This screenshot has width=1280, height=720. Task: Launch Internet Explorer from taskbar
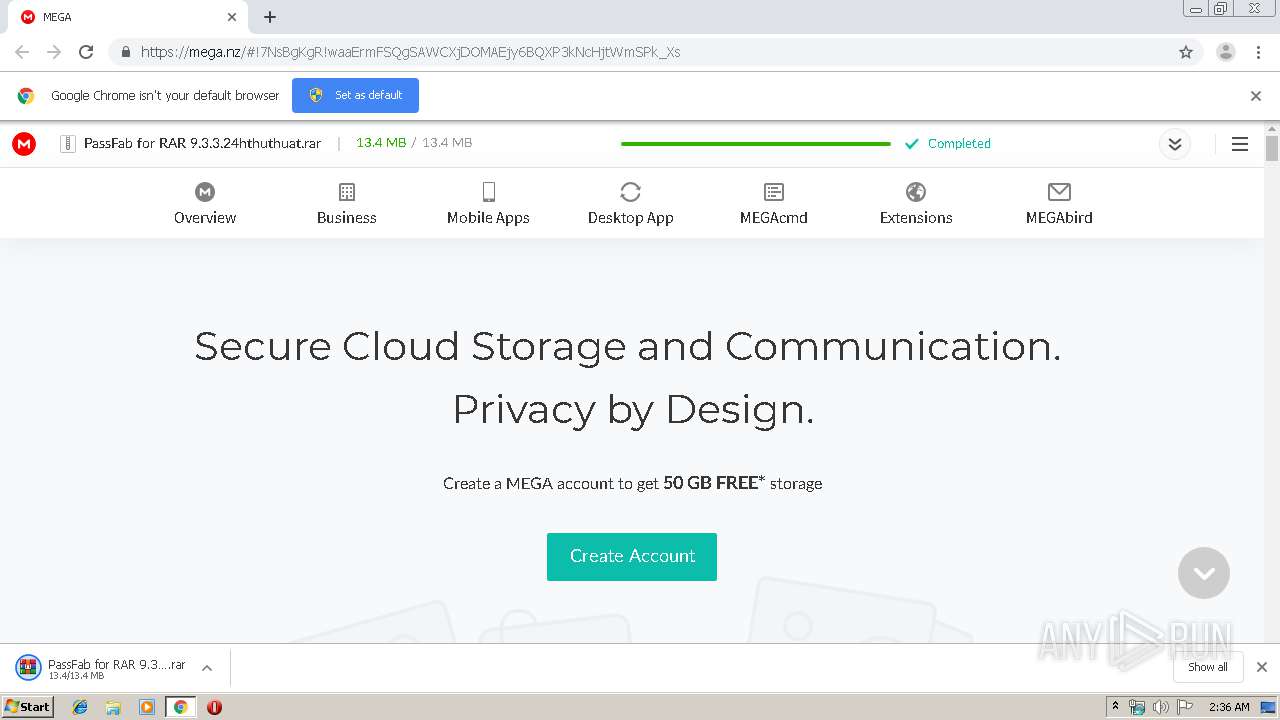coord(80,707)
